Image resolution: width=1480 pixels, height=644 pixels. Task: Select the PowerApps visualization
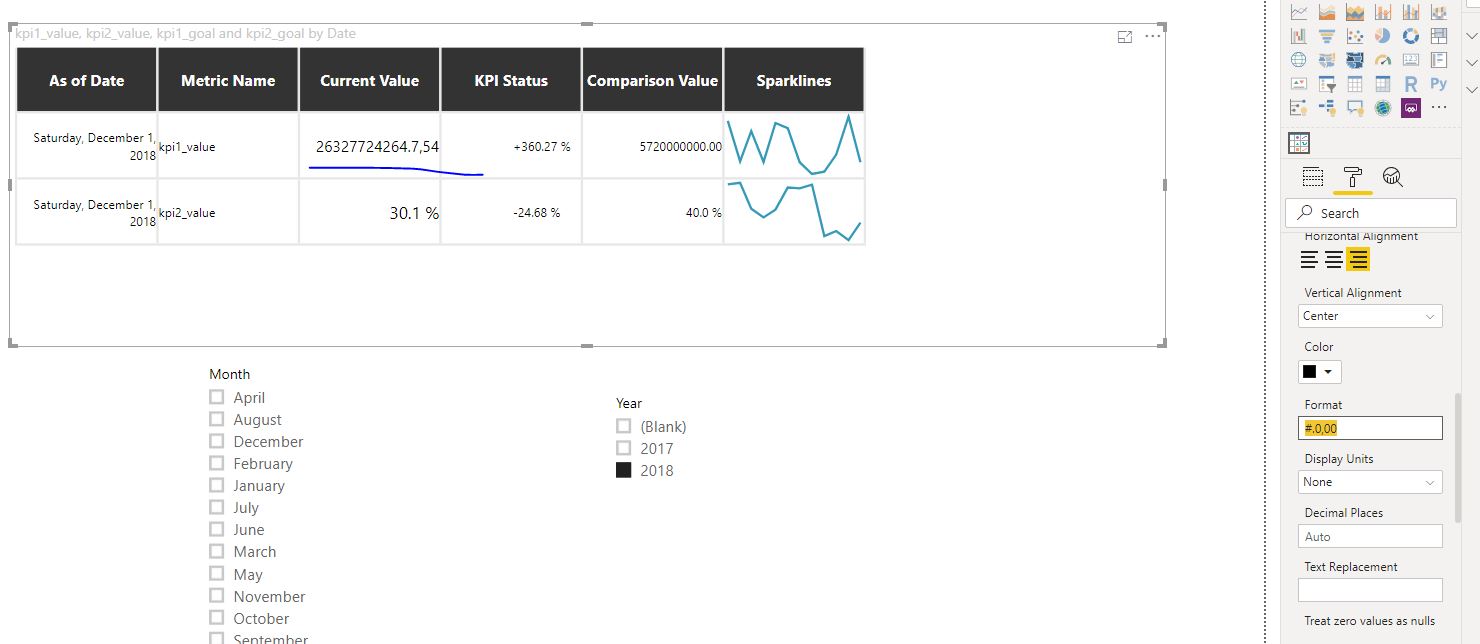click(x=1411, y=107)
